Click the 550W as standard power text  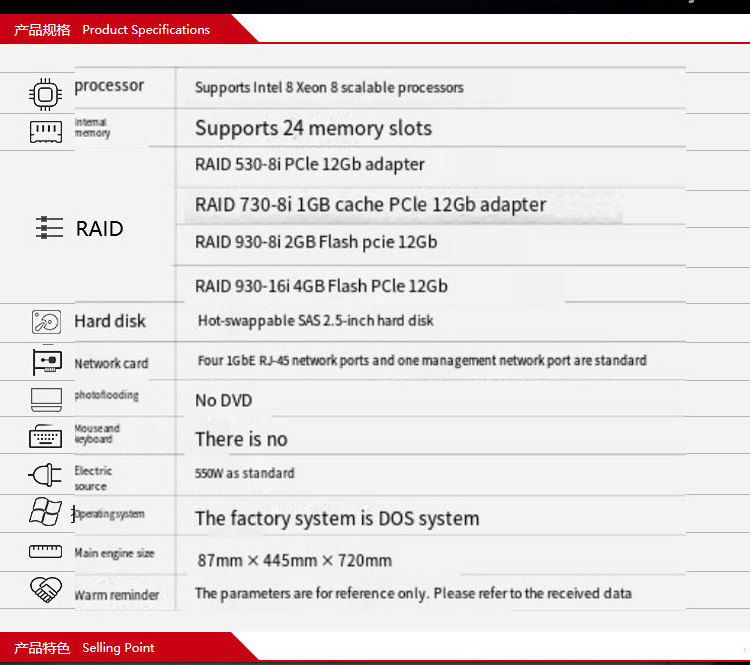[x=244, y=473]
